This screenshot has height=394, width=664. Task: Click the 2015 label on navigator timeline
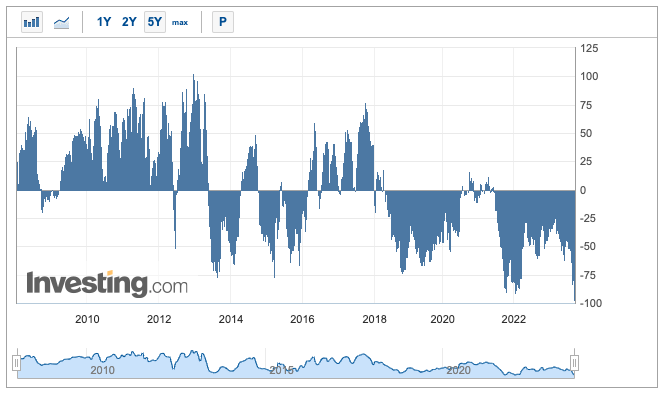click(x=281, y=370)
